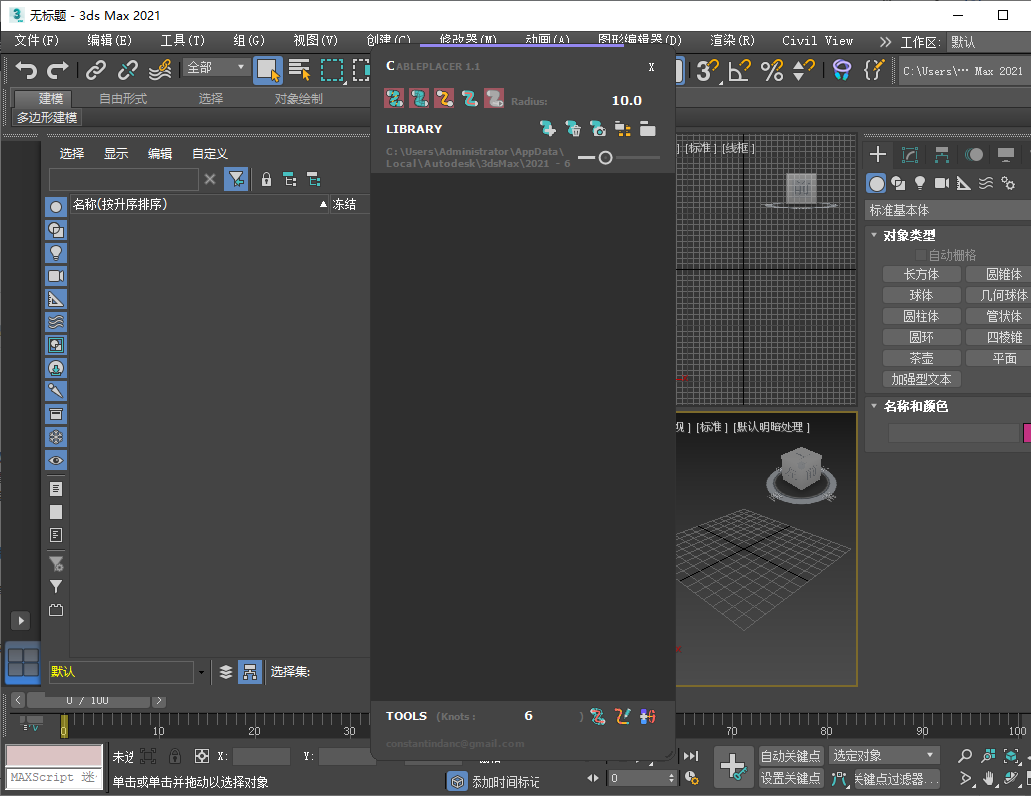Open the 渲染 menu
The width and height of the screenshot is (1031, 796).
[731, 41]
